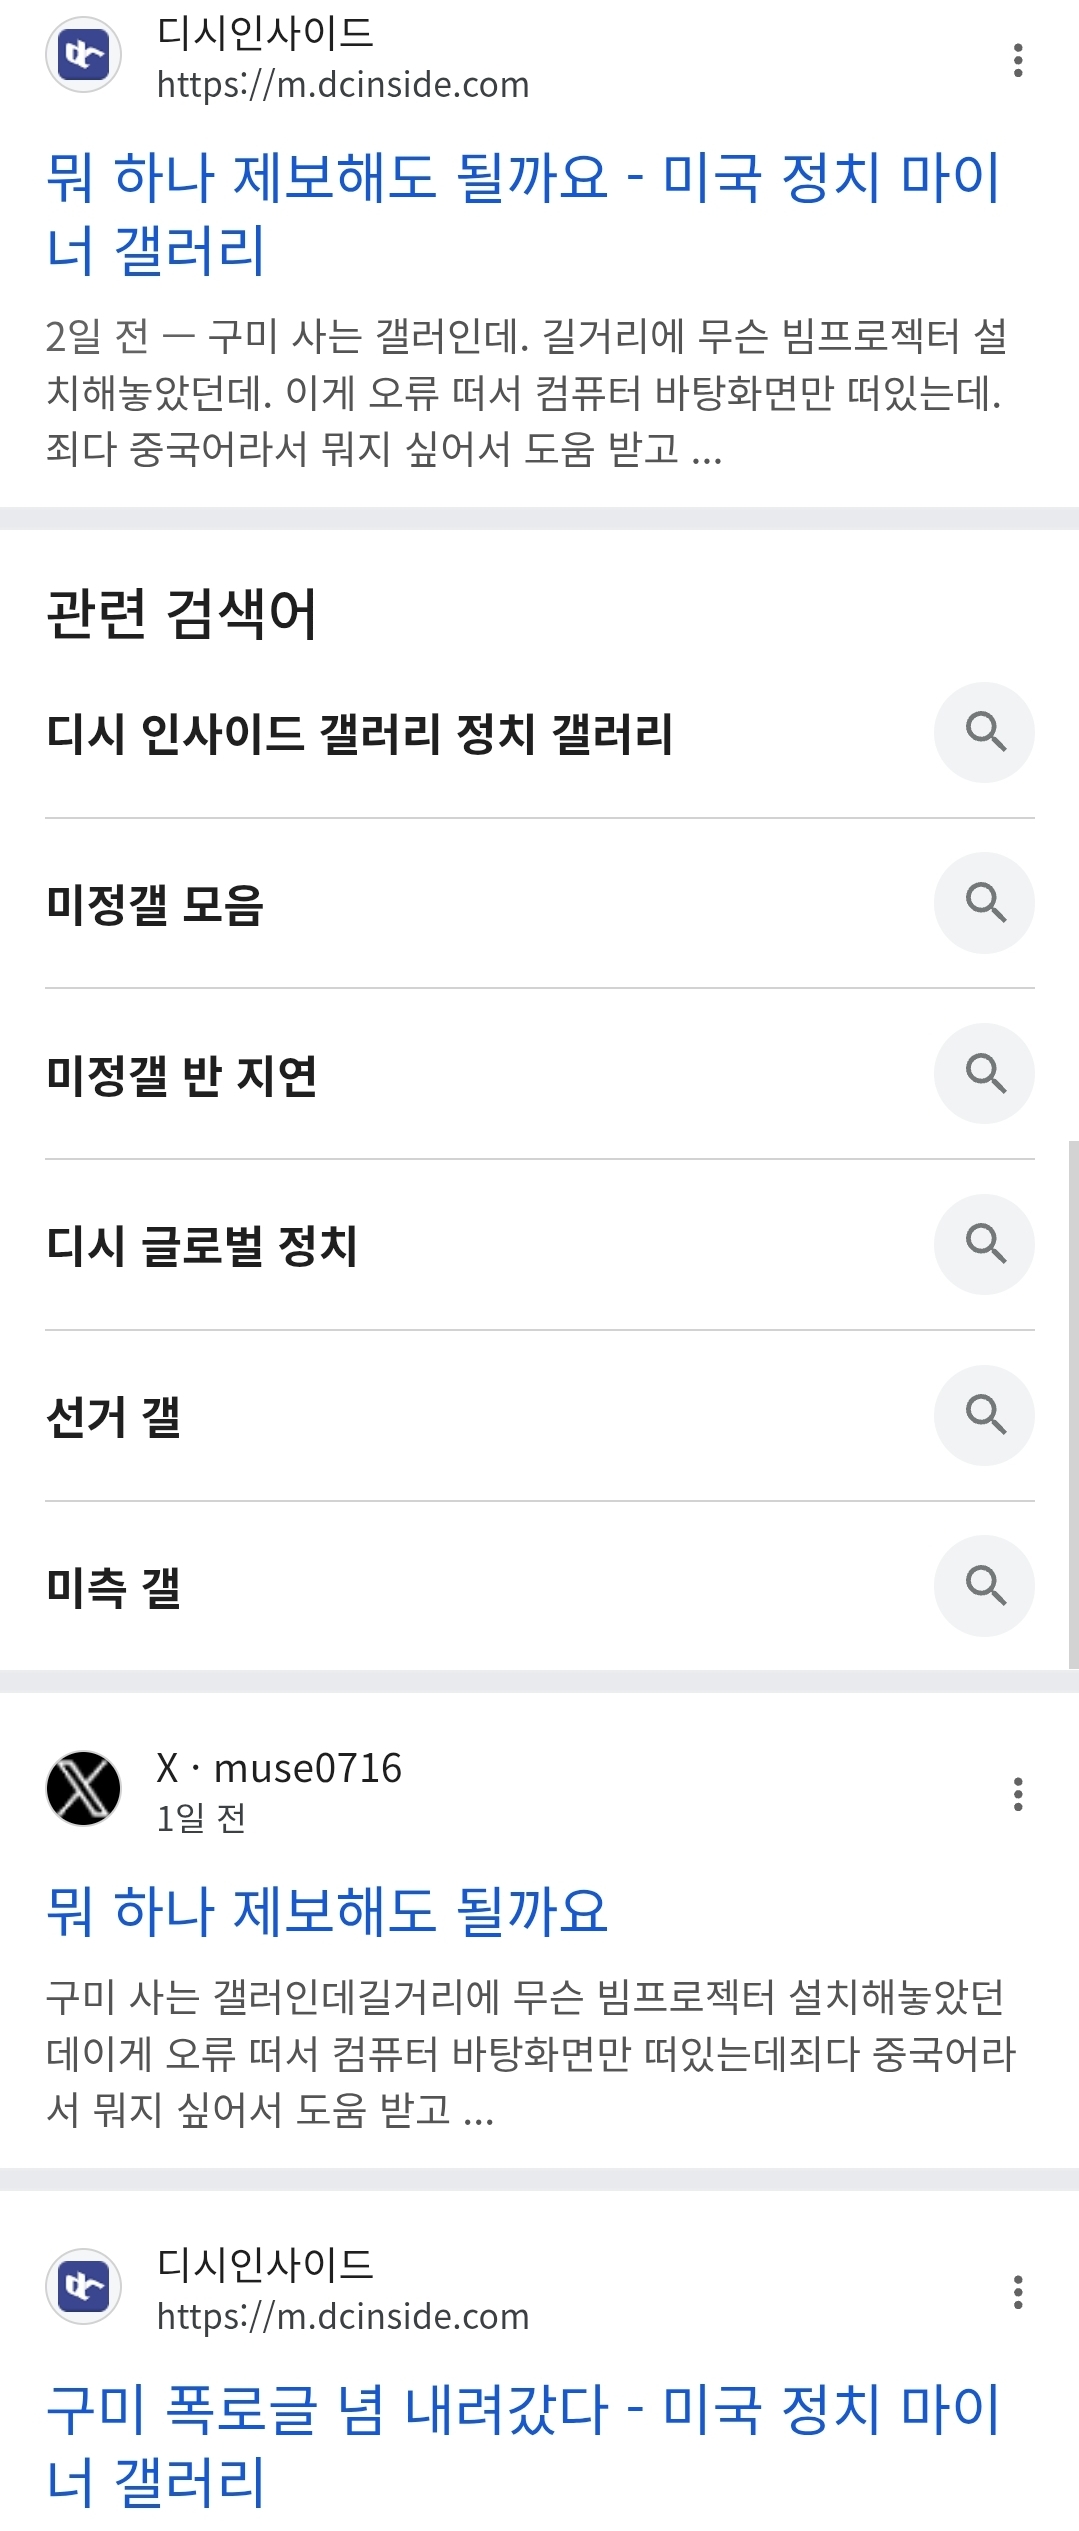Viewport: 1079px width, 2531px height.
Task: Click the X result snippet text about 빔프로젝터
Action: click(530, 2053)
